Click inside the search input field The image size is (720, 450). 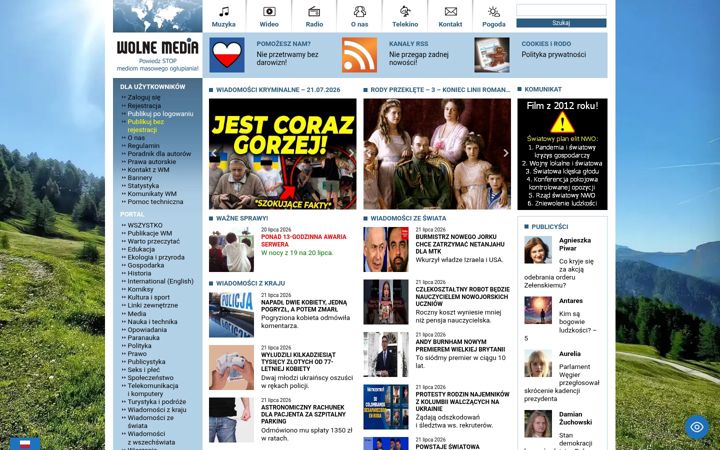(561, 10)
